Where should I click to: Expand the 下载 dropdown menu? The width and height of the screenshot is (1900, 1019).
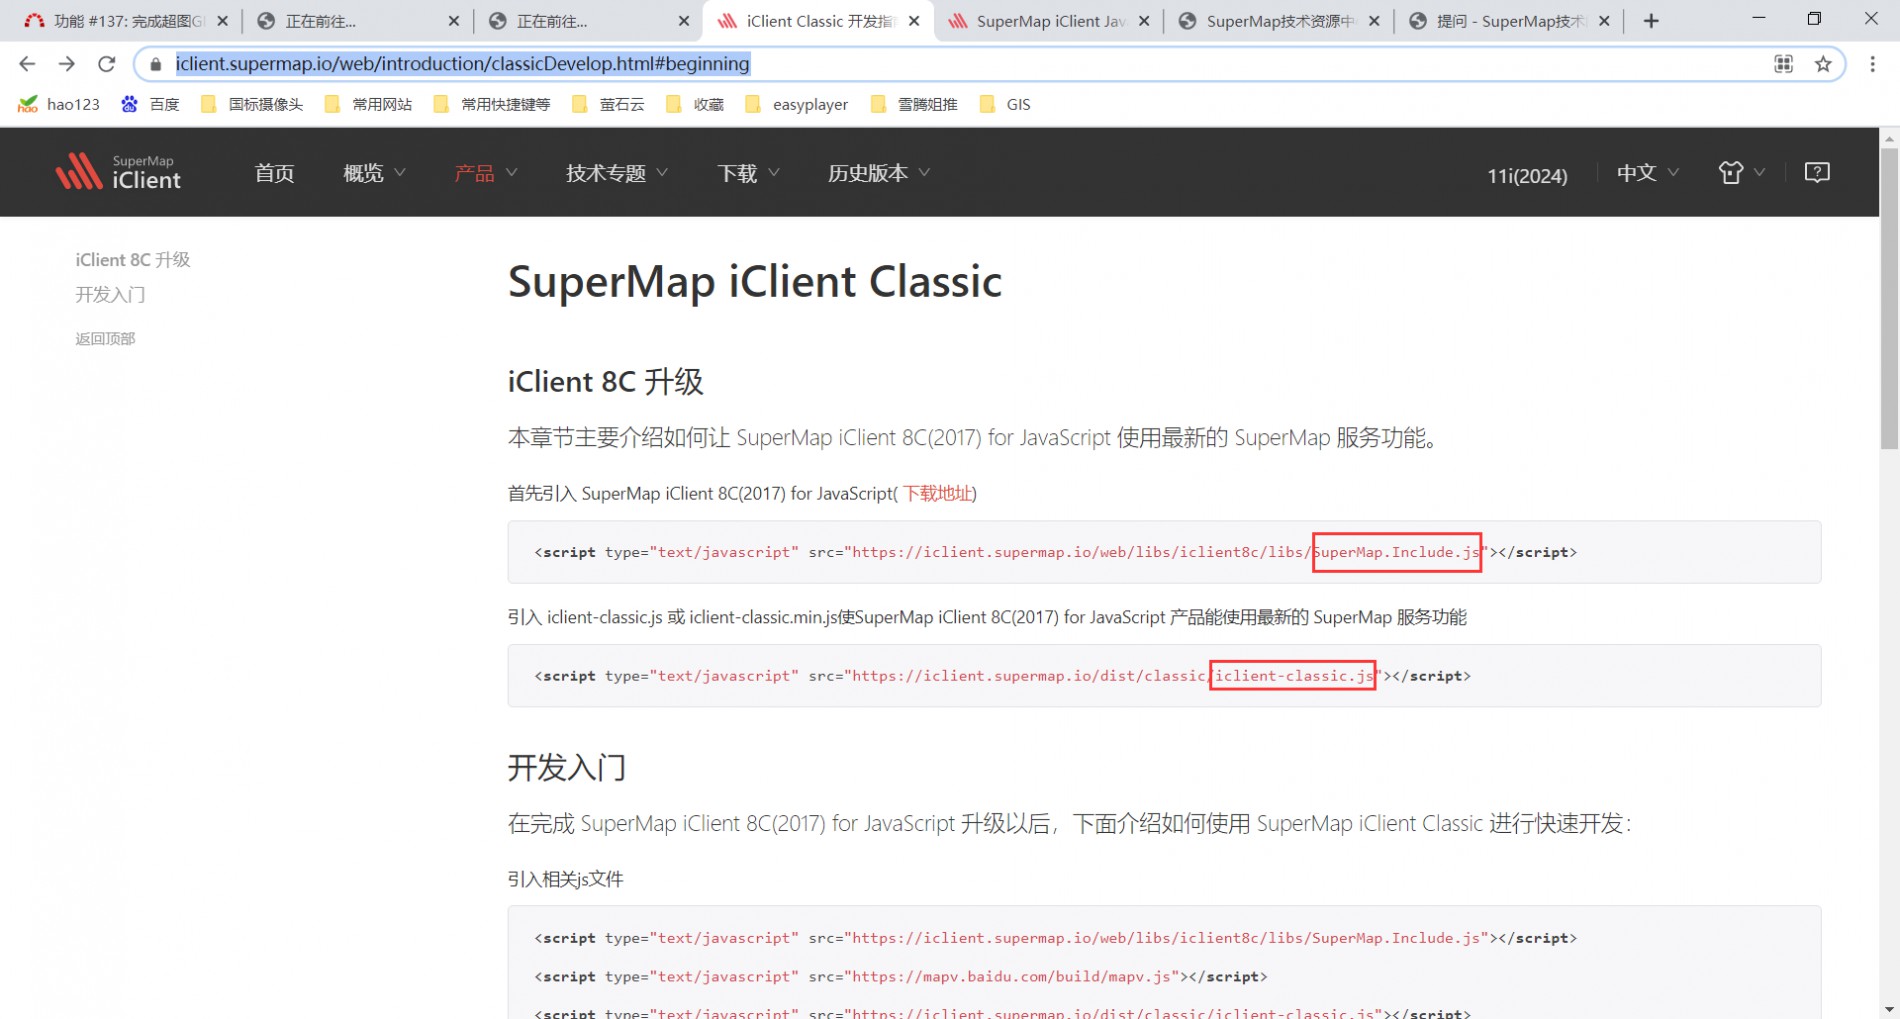click(748, 173)
